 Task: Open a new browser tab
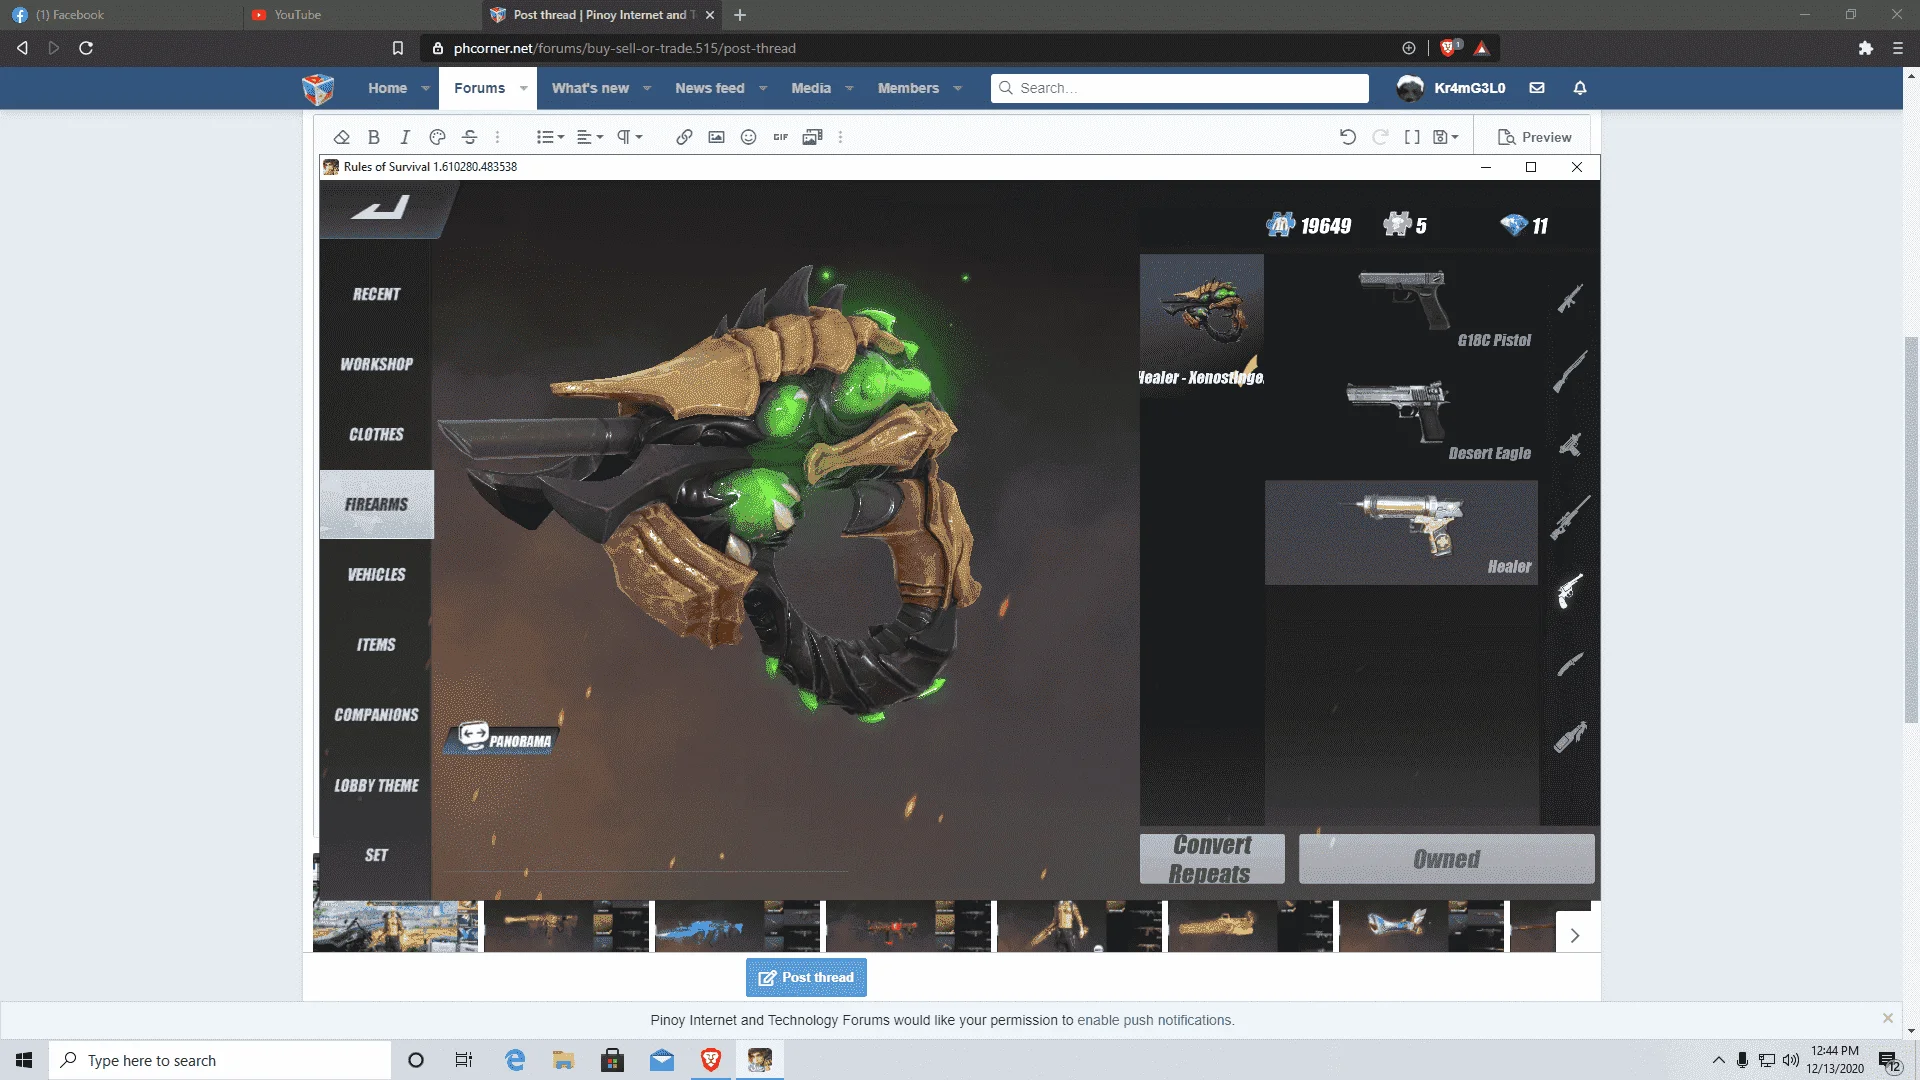pyautogui.click(x=740, y=15)
